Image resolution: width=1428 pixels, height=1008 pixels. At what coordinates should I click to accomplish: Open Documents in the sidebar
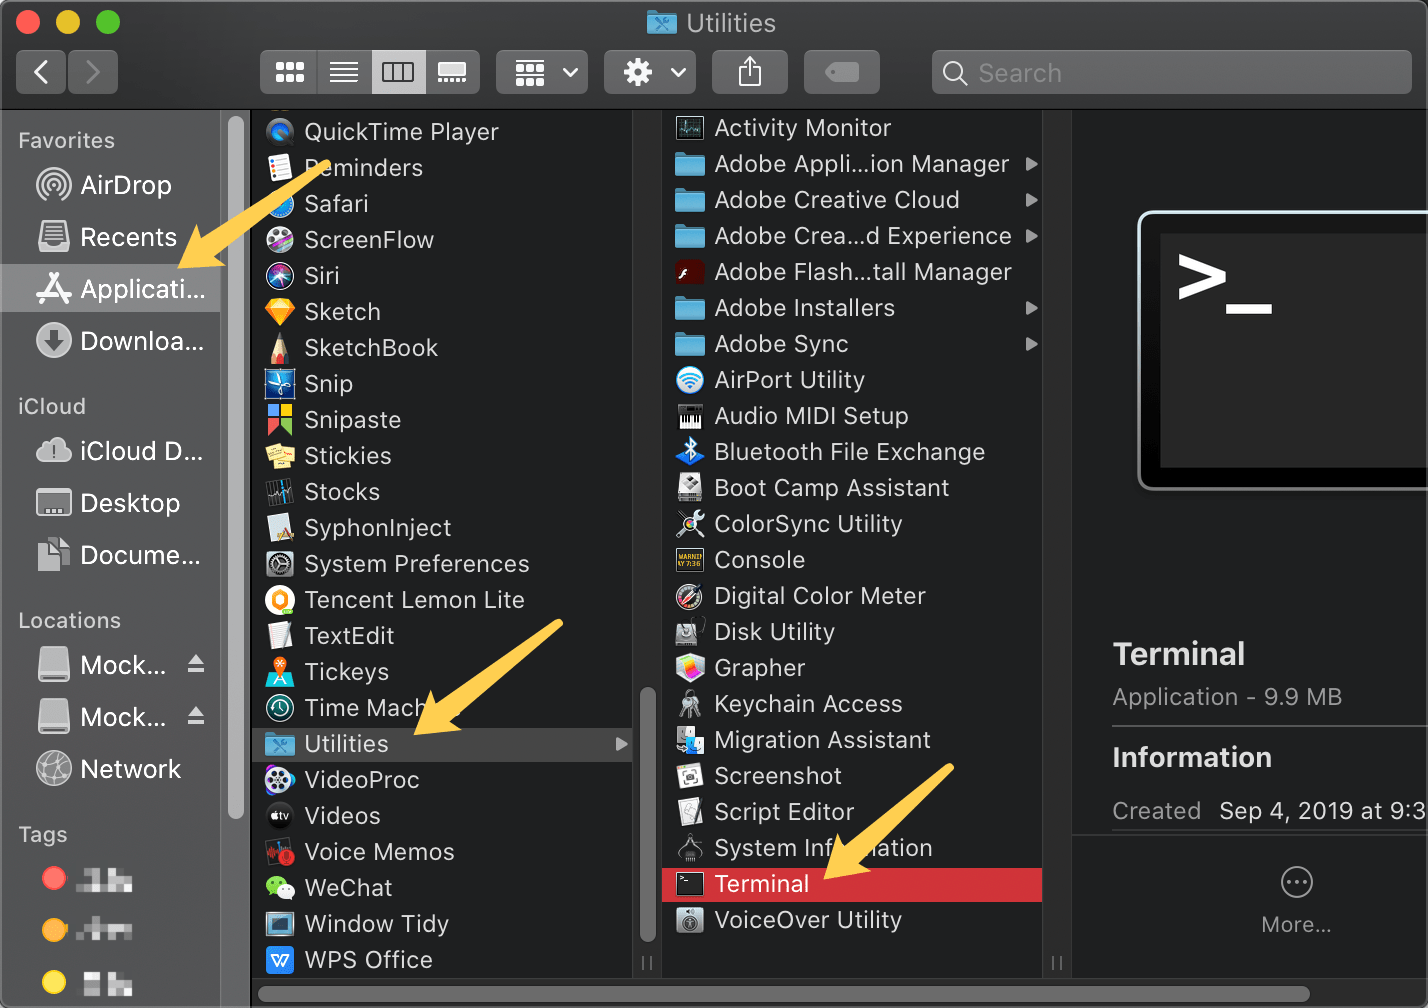coord(110,555)
